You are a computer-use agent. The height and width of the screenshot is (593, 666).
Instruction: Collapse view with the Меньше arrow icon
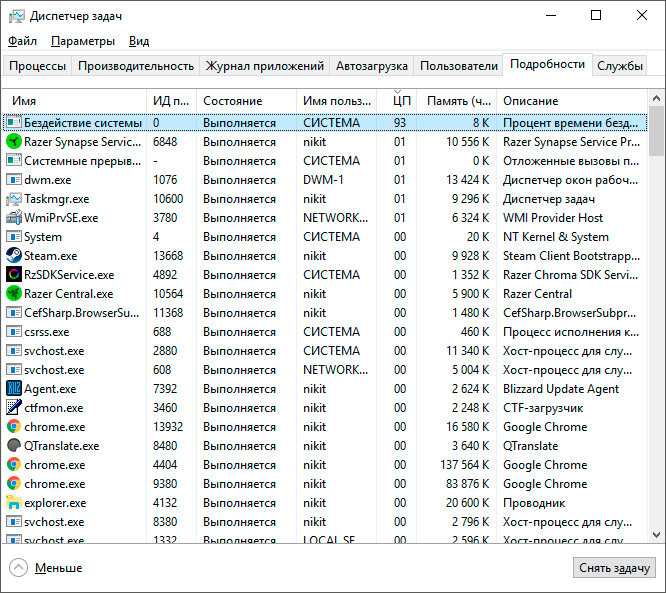[x=18, y=568]
